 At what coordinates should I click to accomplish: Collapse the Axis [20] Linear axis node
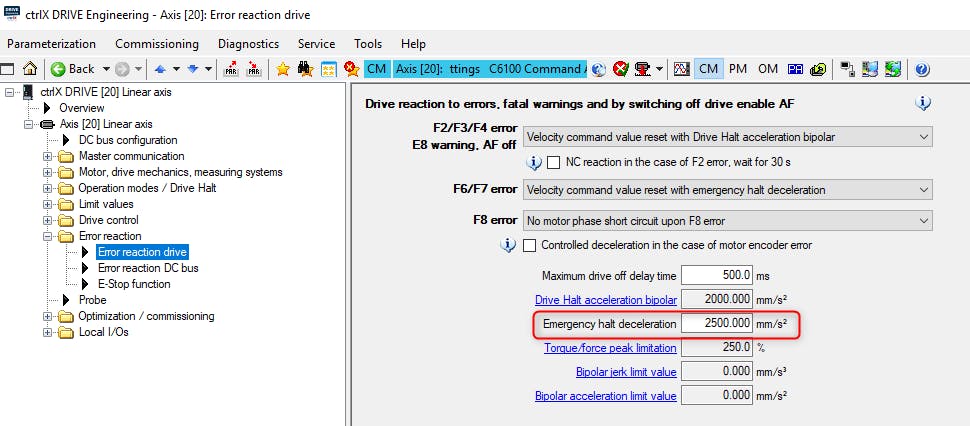[x=28, y=124]
